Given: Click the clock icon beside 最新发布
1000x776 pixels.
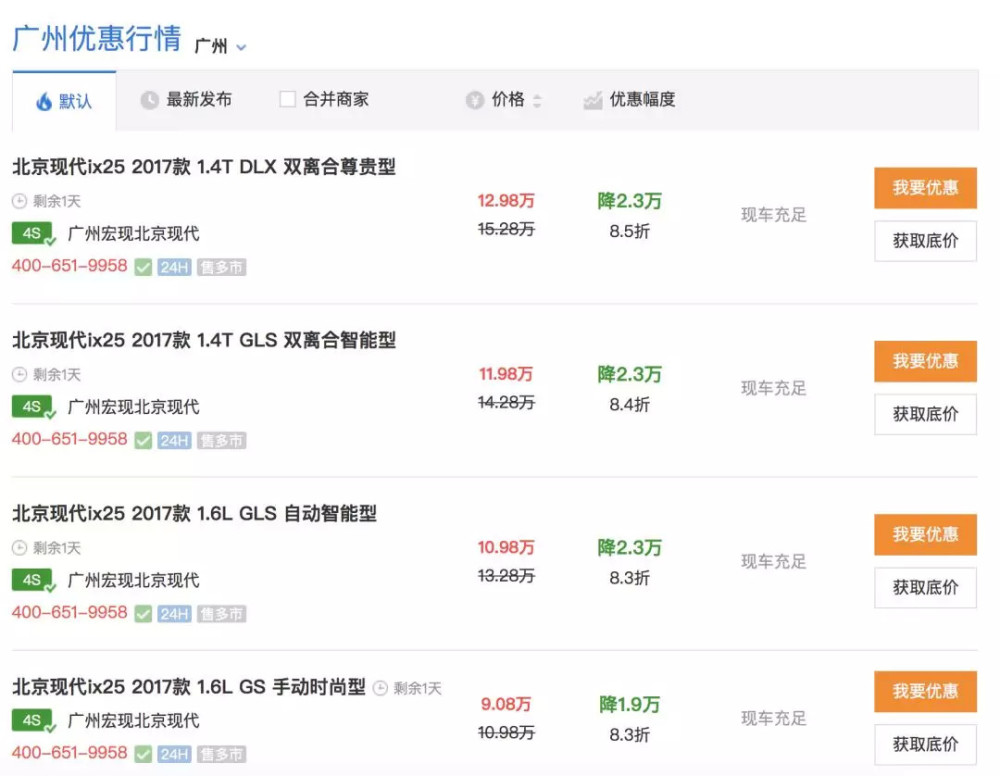Looking at the screenshot, I should [149, 100].
